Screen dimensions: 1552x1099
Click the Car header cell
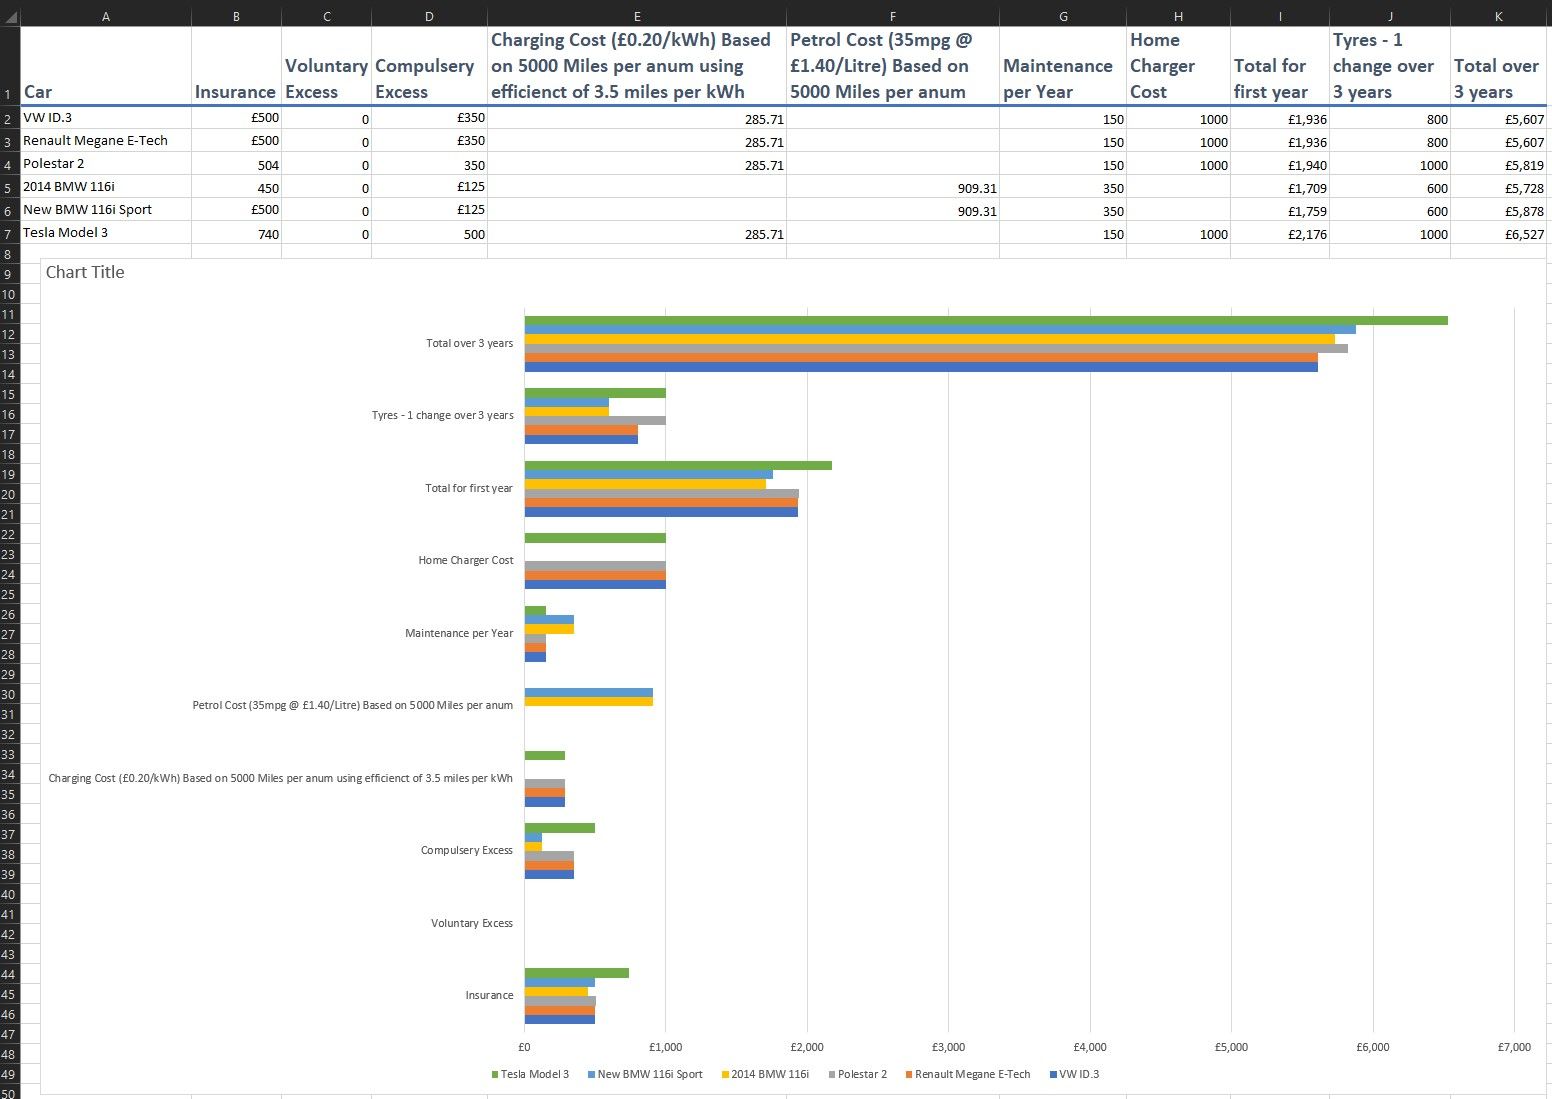[x=105, y=67]
